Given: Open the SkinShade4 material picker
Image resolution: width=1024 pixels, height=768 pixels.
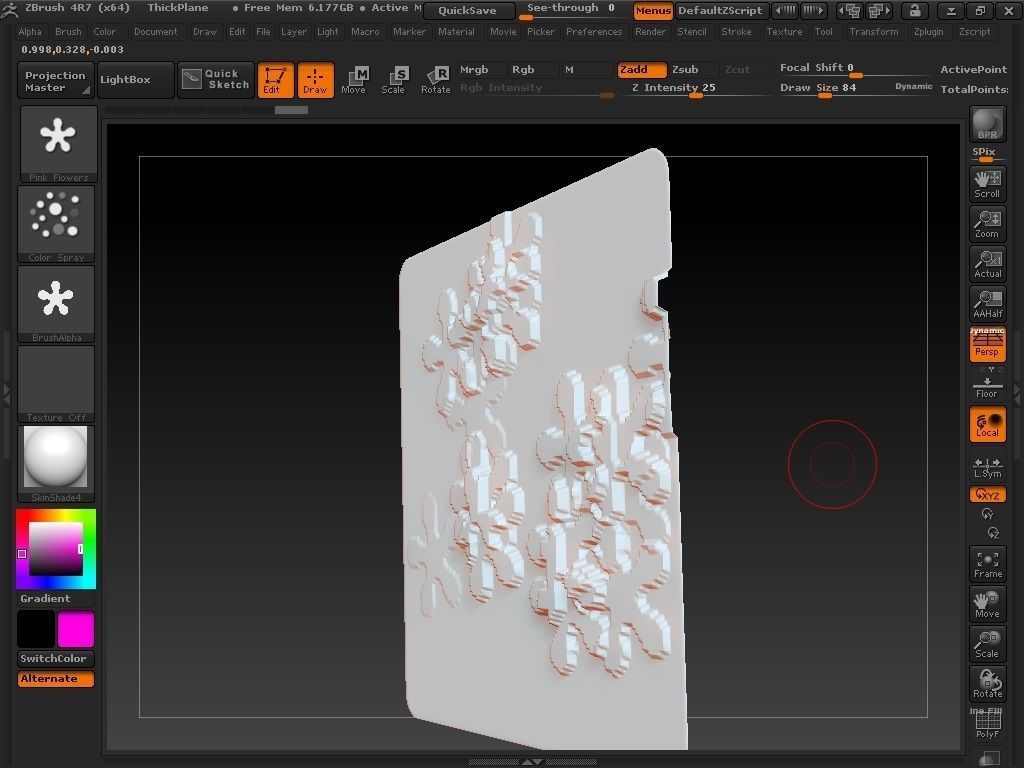Looking at the screenshot, I should [x=56, y=464].
